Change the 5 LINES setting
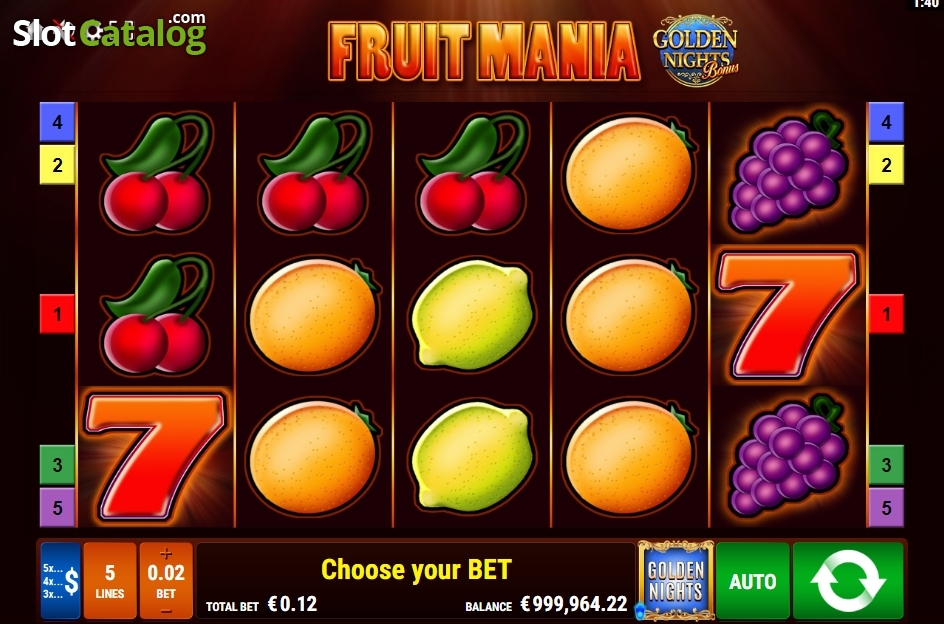The image size is (944, 624). (110, 581)
